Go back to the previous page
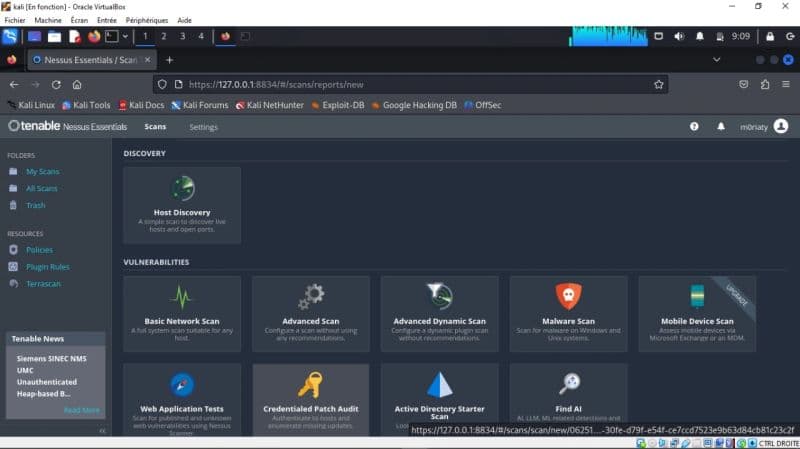800x449 pixels. click(x=14, y=85)
